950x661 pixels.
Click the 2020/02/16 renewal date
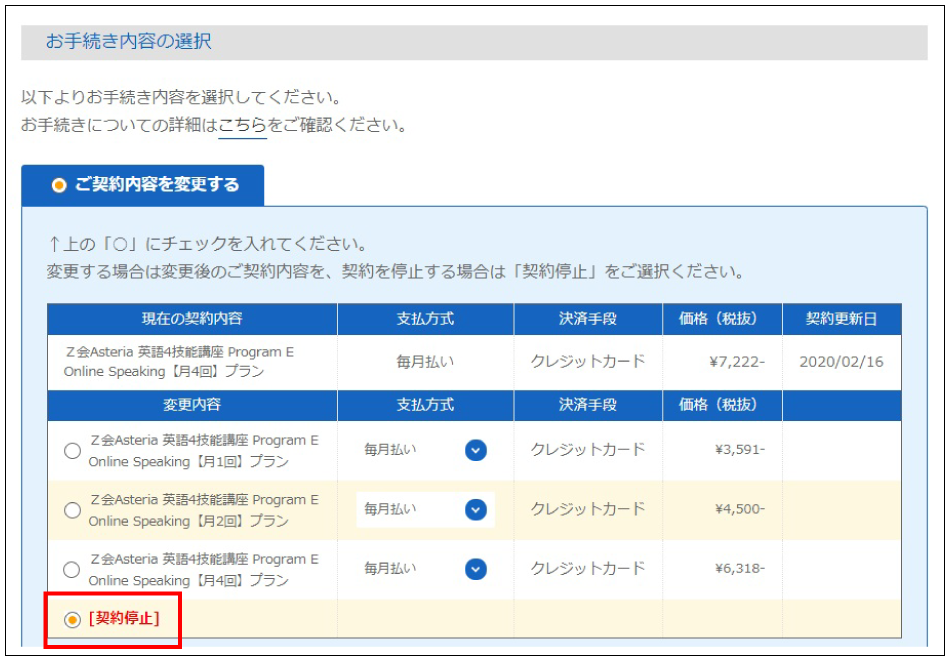click(841, 362)
